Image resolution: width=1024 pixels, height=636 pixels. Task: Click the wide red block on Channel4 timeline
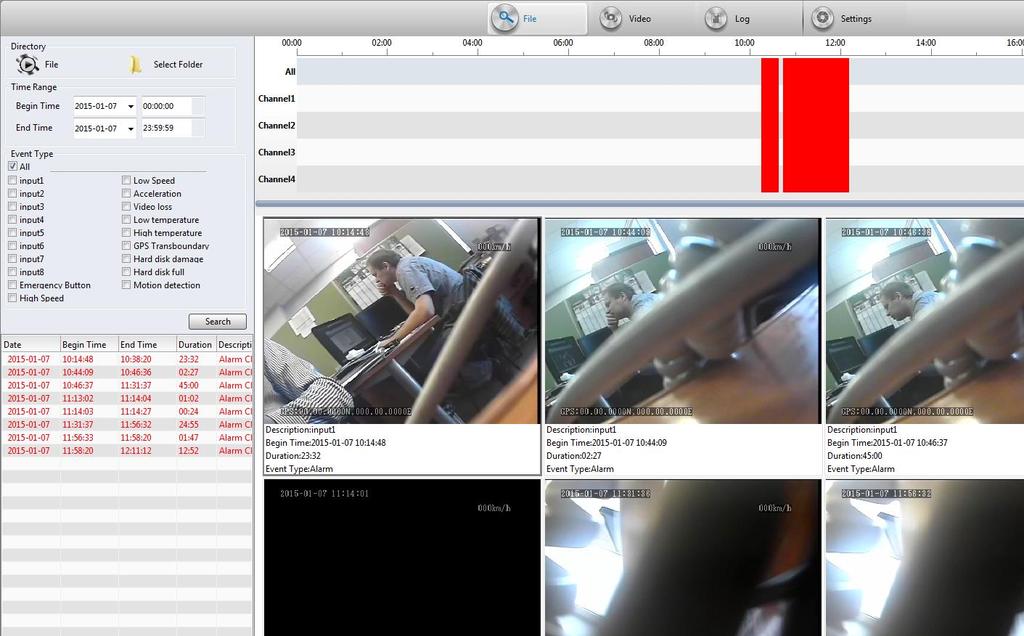pos(816,179)
